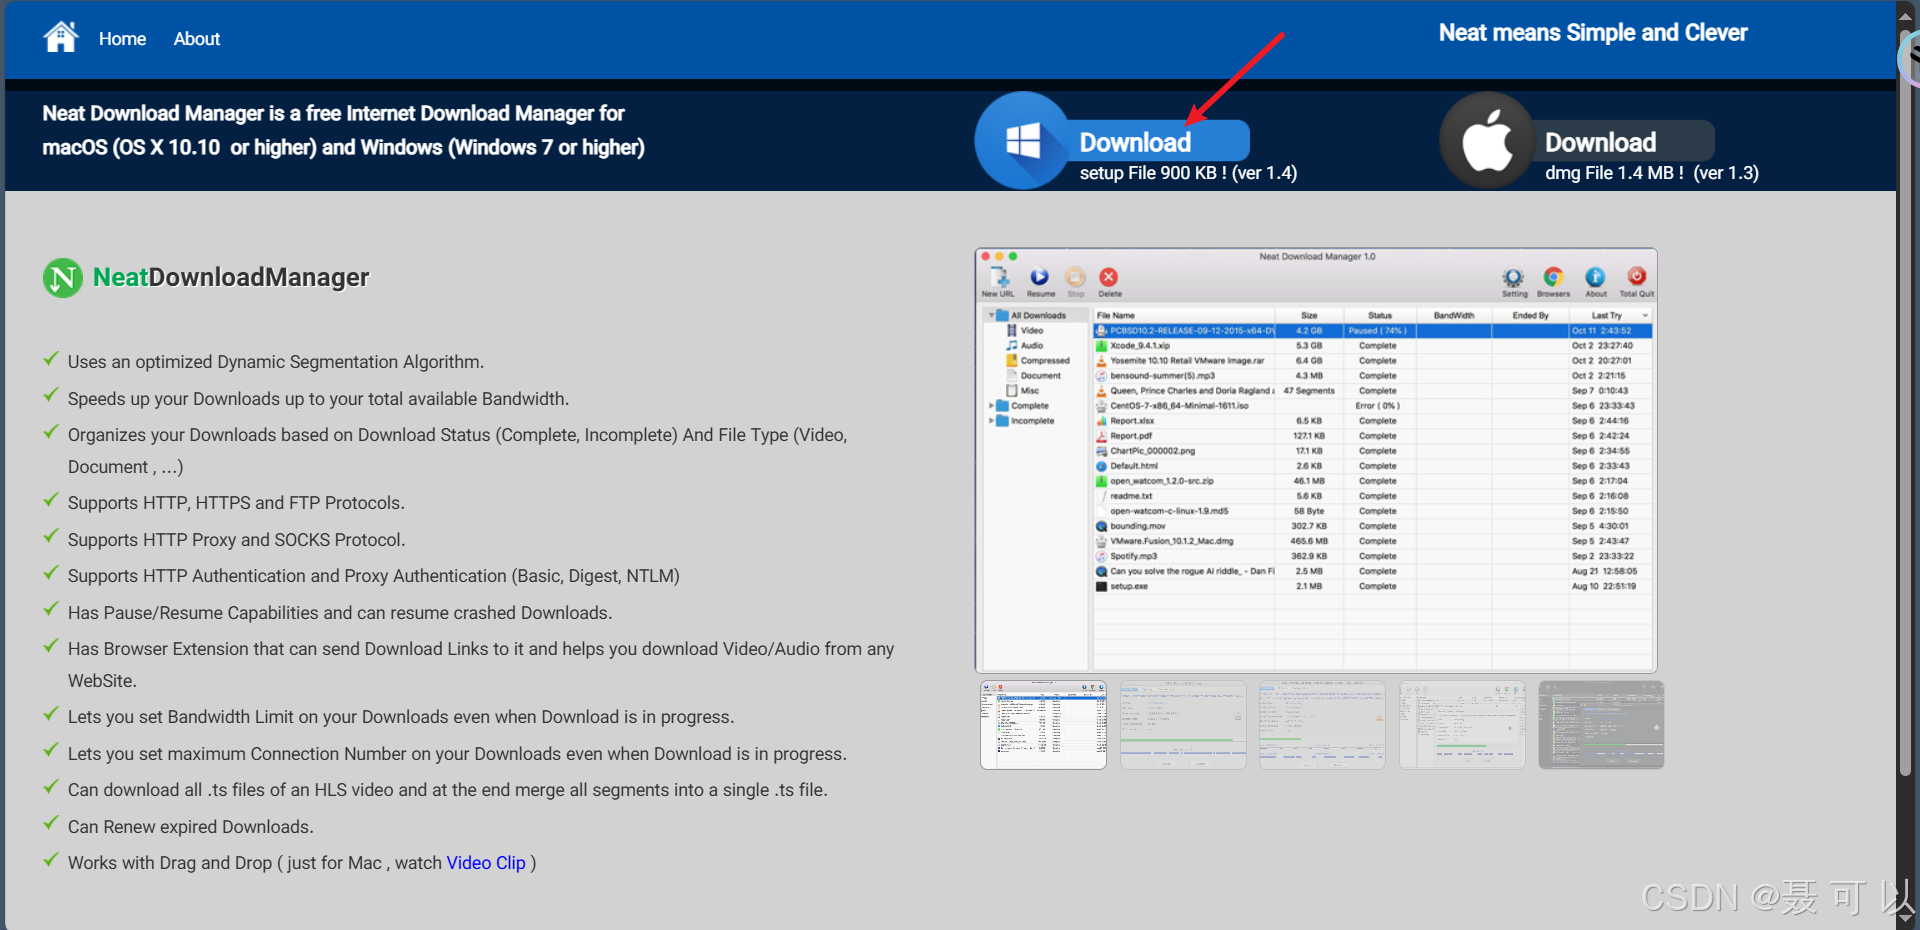Click the Ended By column header in screenshot
Viewport: 1920px width, 930px height.
click(x=1530, y=315)
